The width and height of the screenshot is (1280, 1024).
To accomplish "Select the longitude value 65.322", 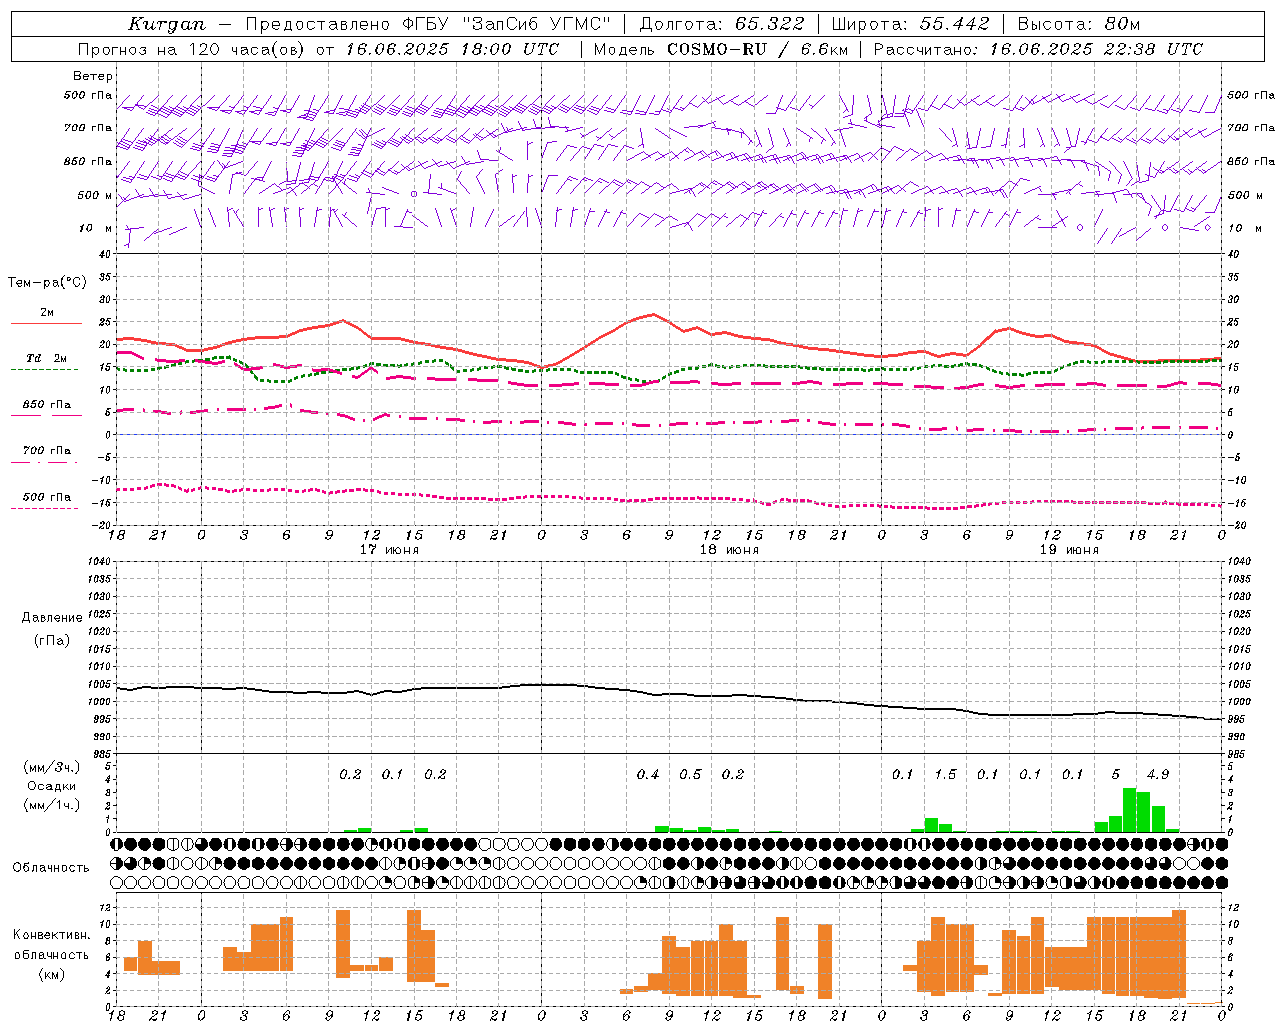I will click(x=770, y=24).
